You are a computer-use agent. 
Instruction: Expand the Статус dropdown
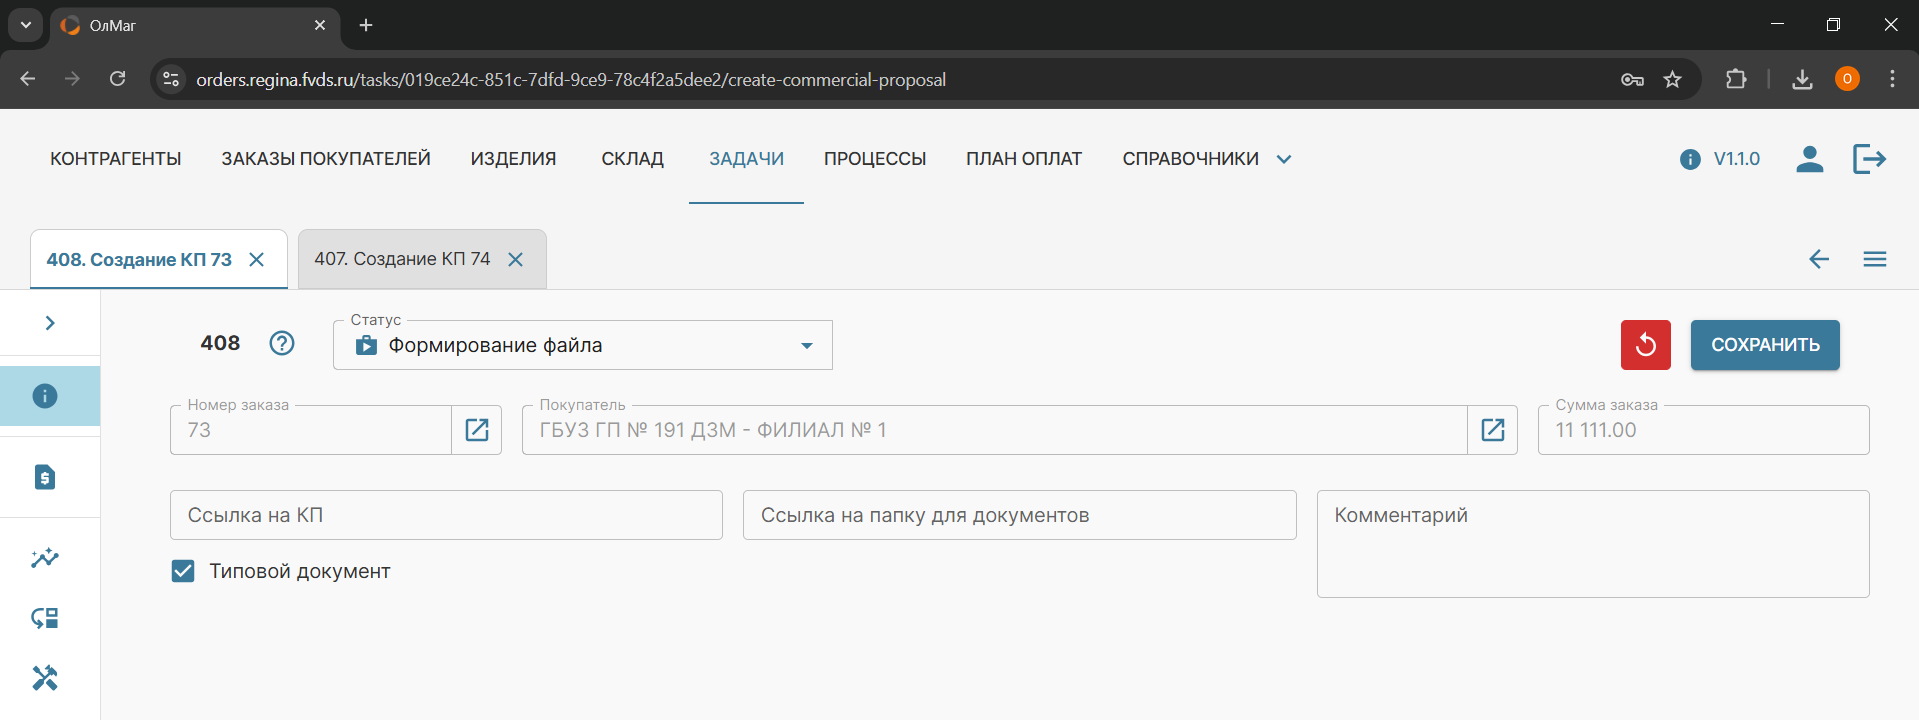tap(805, 346)
